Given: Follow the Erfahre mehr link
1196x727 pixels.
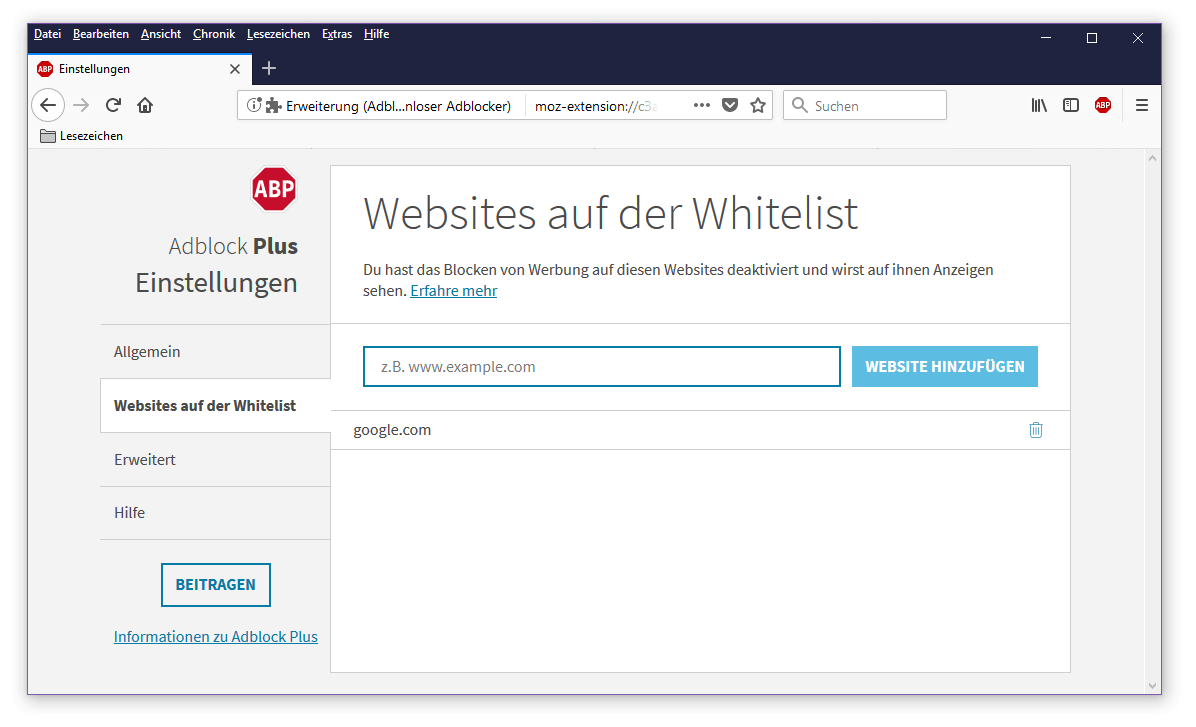Looking at the screenshot, I should 453,291.
